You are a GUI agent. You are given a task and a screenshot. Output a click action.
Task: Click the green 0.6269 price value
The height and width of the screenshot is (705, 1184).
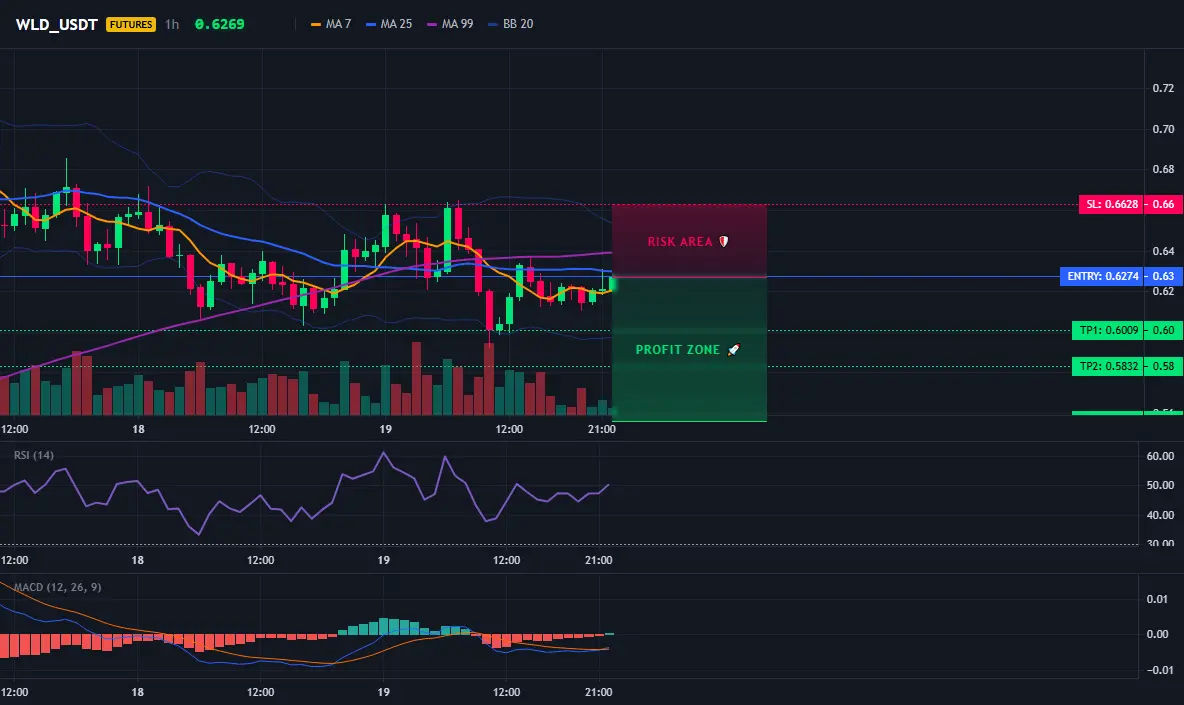point(220,24)
